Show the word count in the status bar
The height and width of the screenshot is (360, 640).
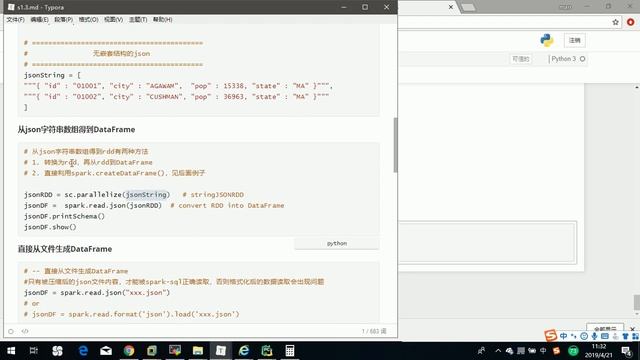point(373,331)
